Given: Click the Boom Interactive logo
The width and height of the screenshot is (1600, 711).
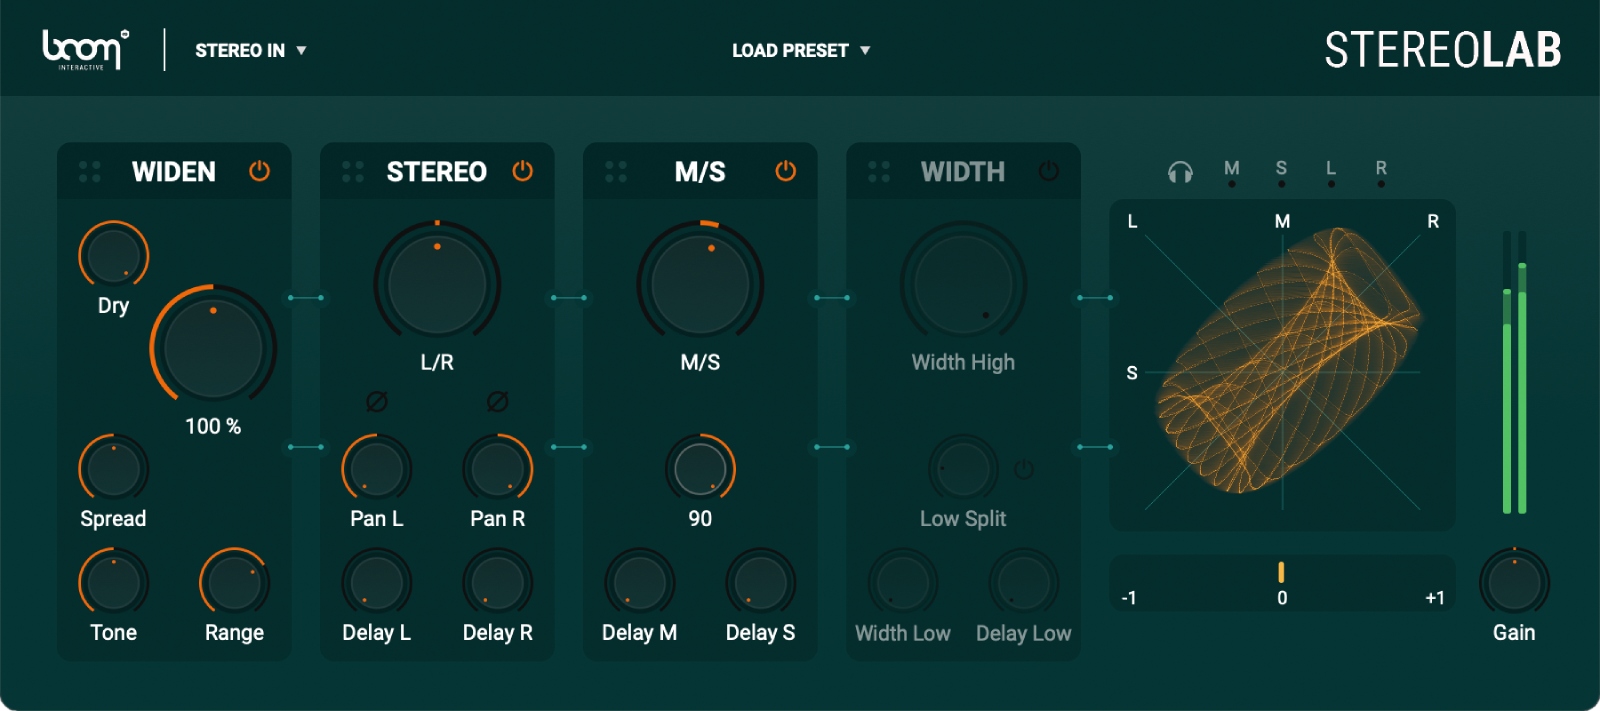Looking at the screenshot, I should (x=85, y=49).
